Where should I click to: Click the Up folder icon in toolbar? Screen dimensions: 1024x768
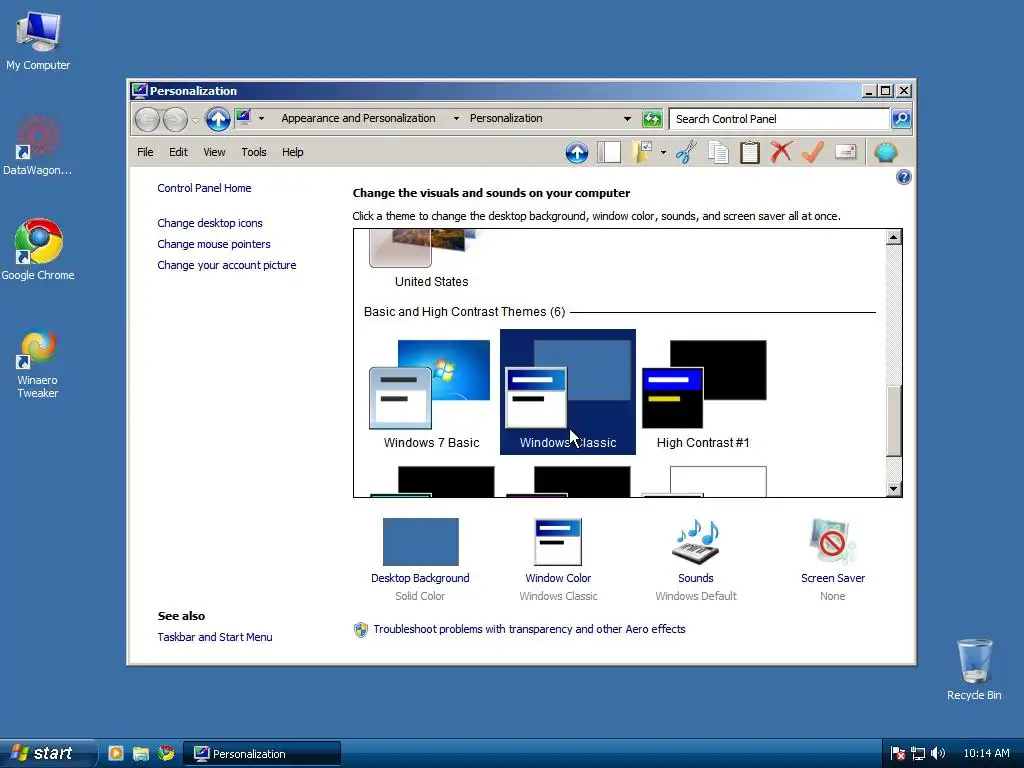pos(577,152)
